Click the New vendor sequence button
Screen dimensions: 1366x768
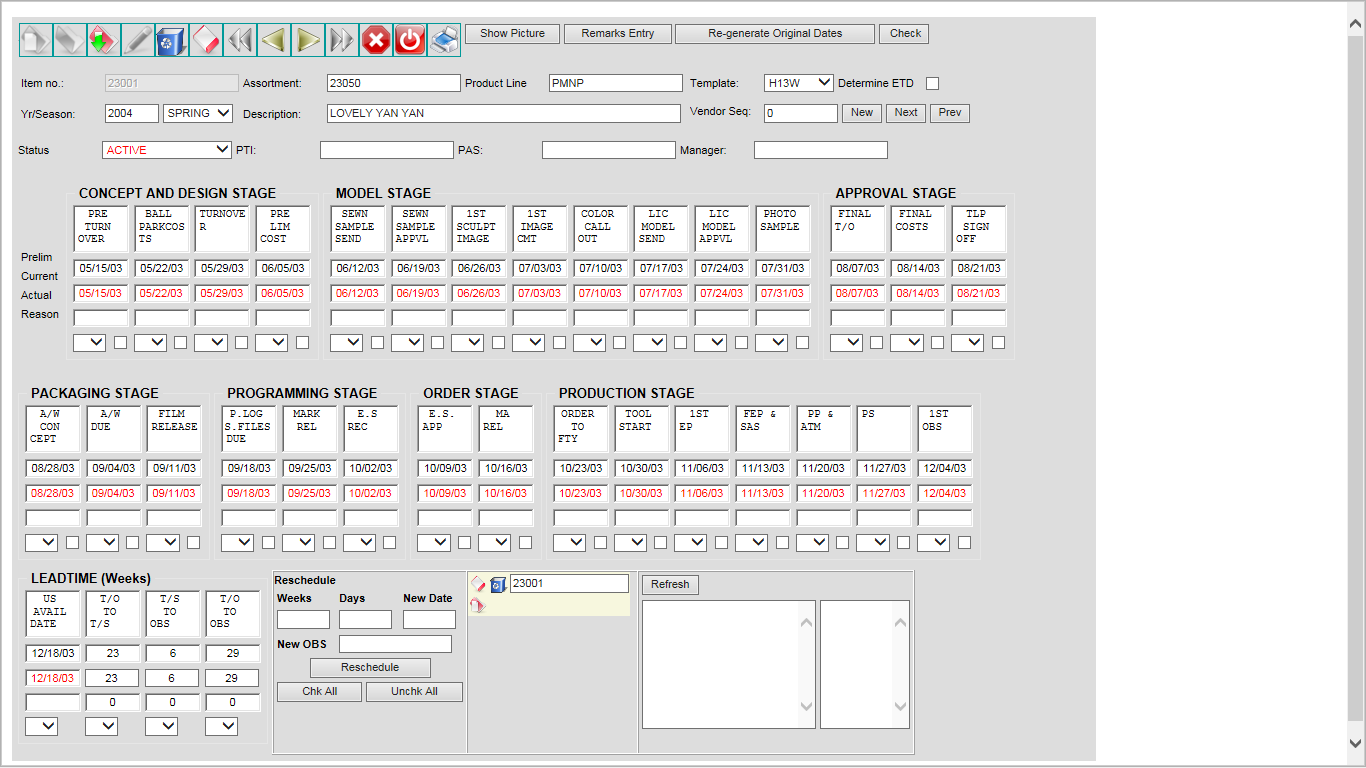point(862,113)
